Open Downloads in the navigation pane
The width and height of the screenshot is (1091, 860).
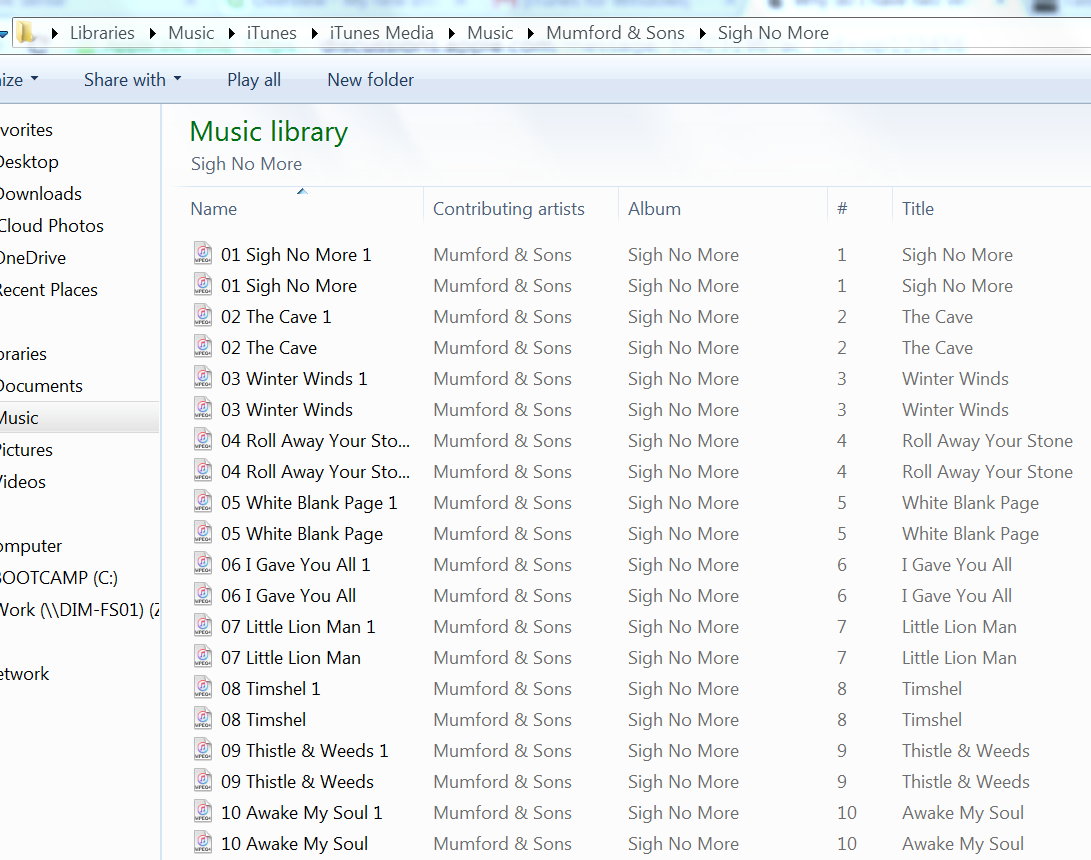(x=40, y=194)
